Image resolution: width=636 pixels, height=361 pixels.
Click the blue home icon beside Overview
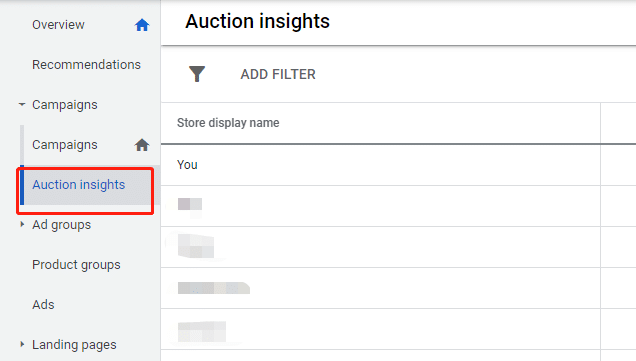pos(142,25)
